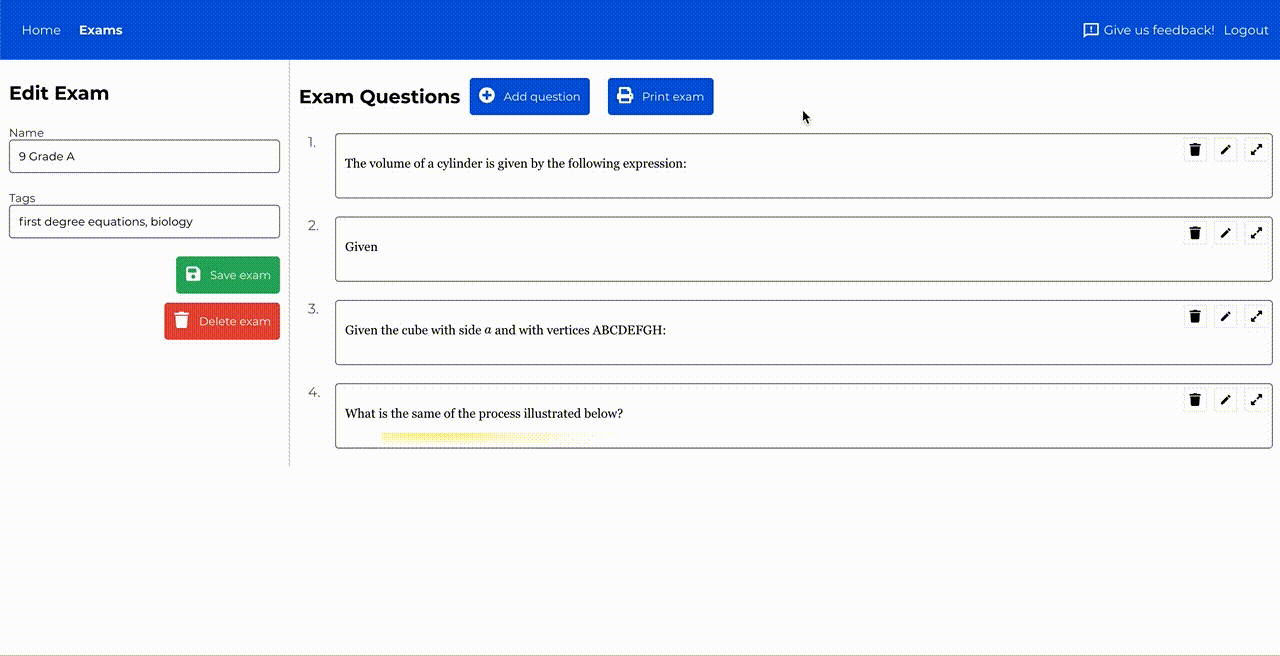Edit question 2 with pencil icon
This screenshot has height=656, width=1280.
pyautogui.click(x=1226, y=233)
